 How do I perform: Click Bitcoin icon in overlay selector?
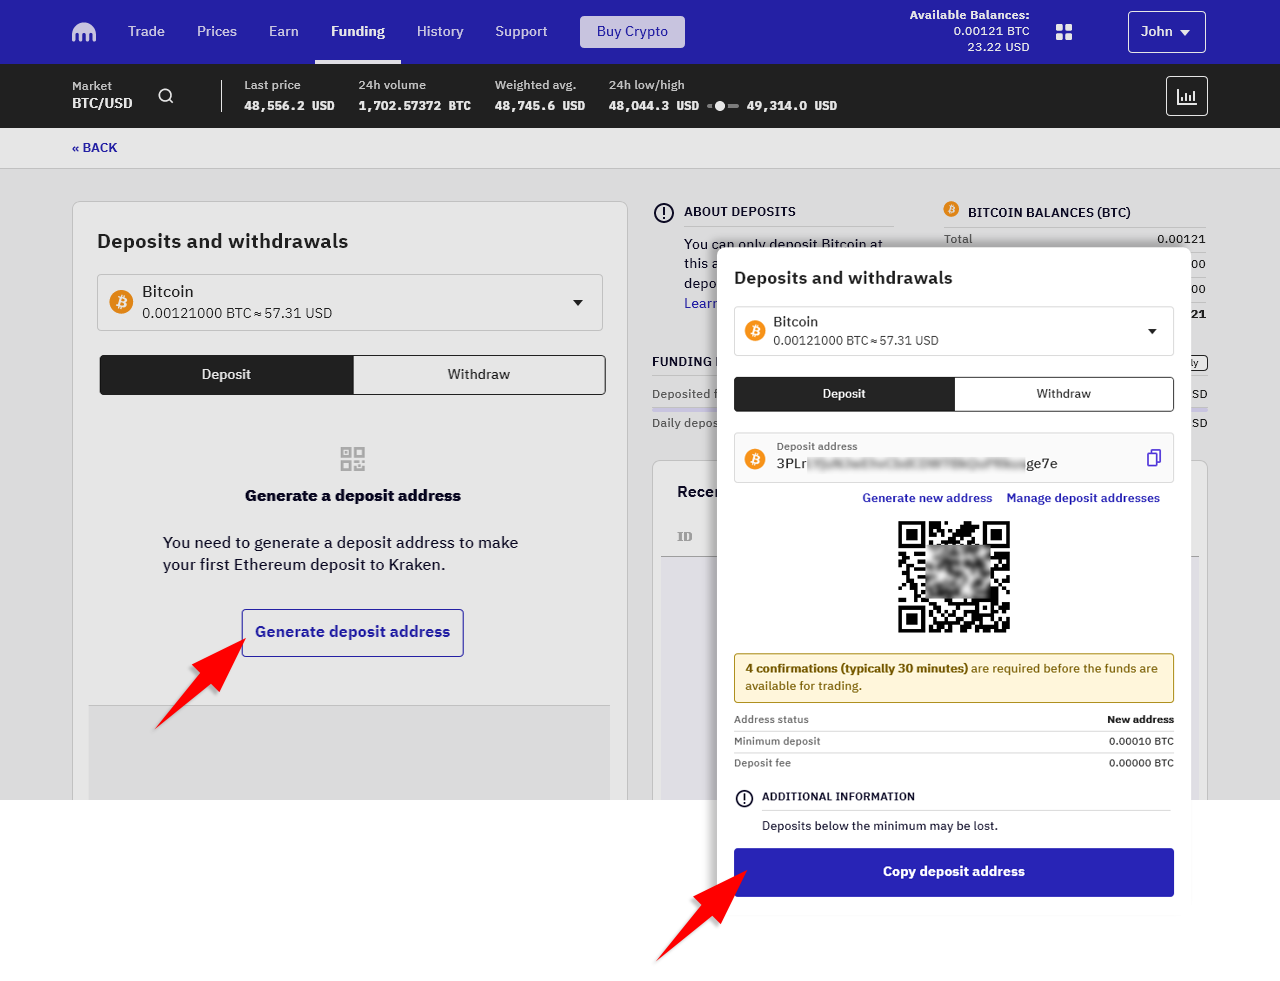coord(756,331)
